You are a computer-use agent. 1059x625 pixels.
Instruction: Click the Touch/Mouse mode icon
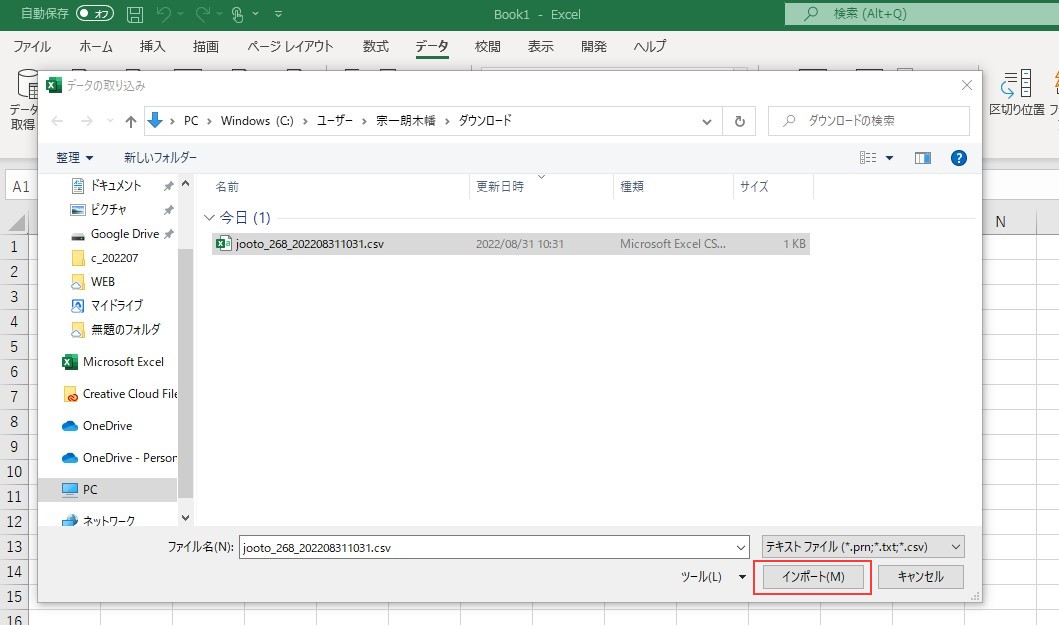click(236, 13)
